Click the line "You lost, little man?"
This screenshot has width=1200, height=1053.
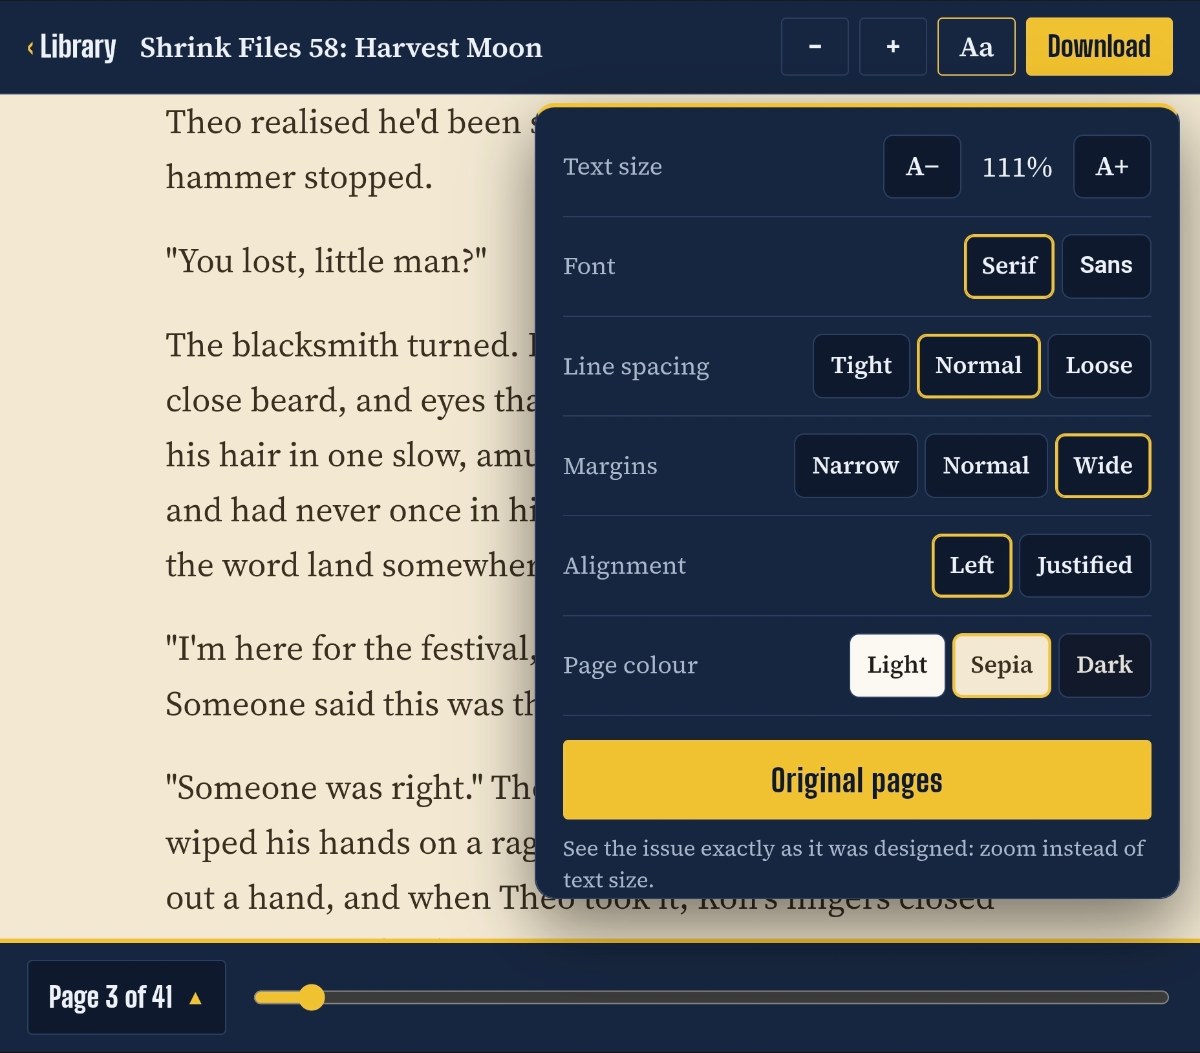[x=326, y=261]
